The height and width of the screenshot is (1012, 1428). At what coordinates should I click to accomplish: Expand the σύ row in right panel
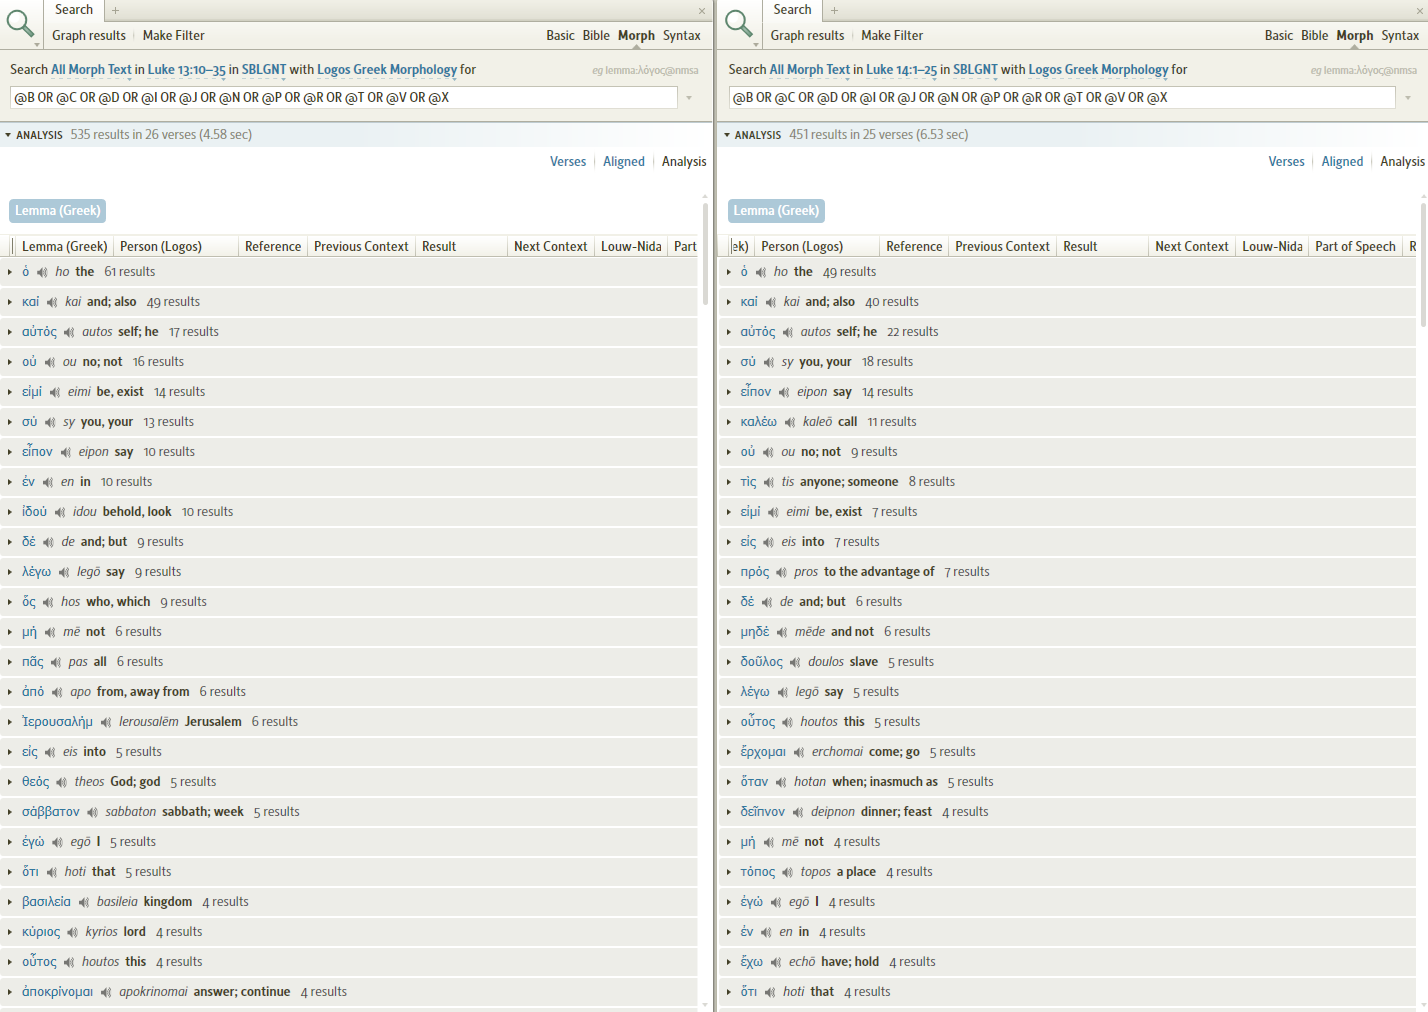729,362
